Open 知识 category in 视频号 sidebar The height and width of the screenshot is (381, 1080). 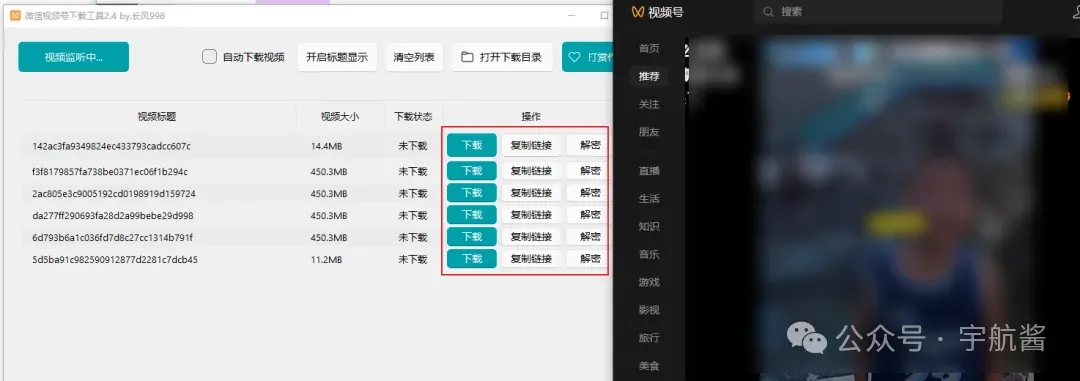tap(649, 226)
